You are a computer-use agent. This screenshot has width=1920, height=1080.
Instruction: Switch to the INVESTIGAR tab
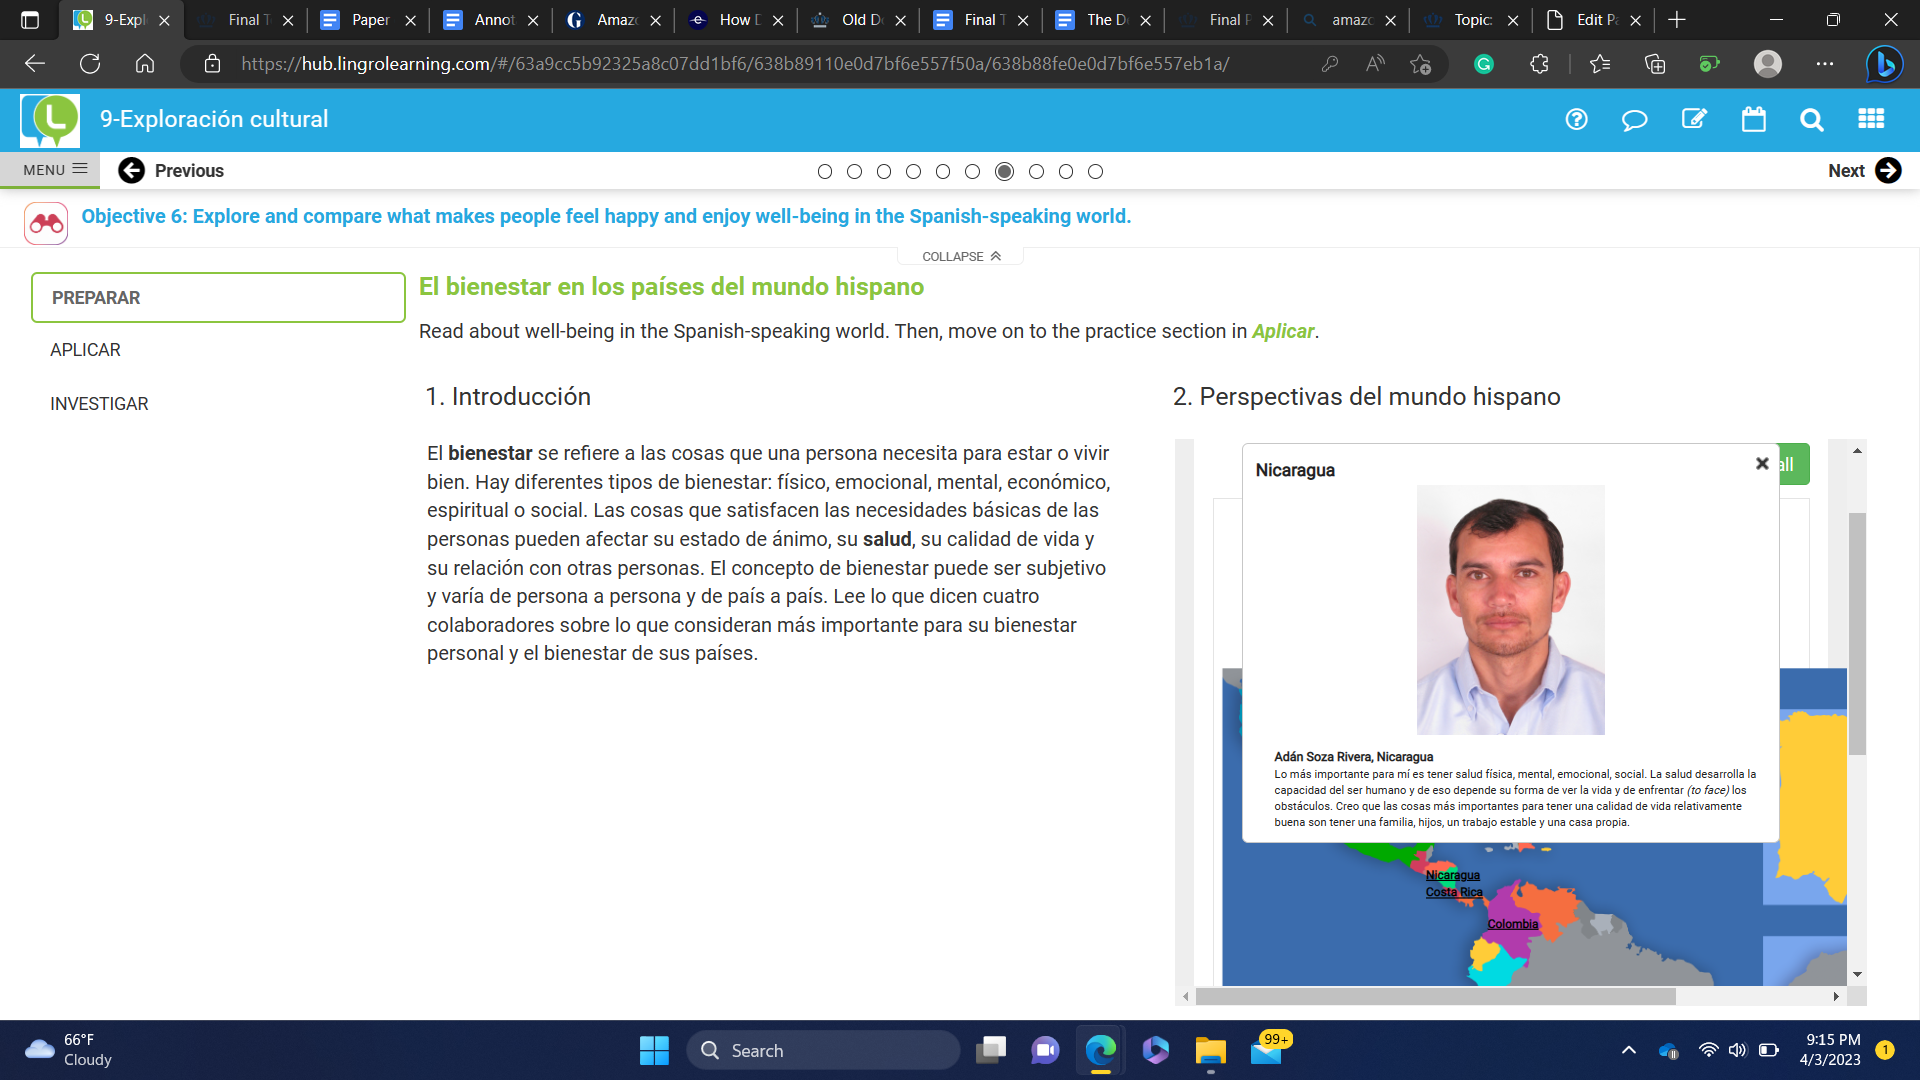pos(99,404)
